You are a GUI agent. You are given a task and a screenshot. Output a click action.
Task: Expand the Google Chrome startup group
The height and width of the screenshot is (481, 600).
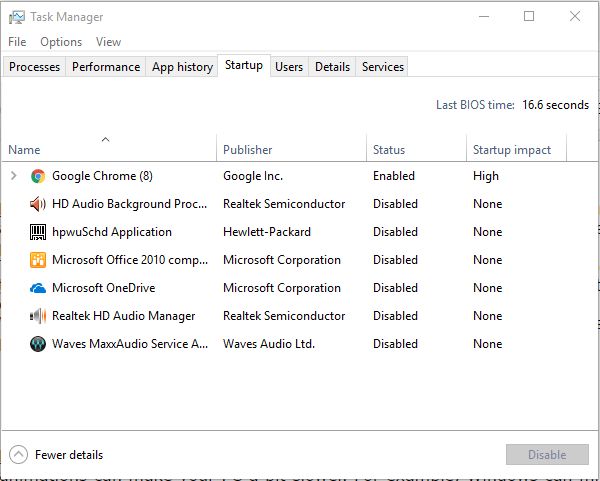[x=13, y=176]
